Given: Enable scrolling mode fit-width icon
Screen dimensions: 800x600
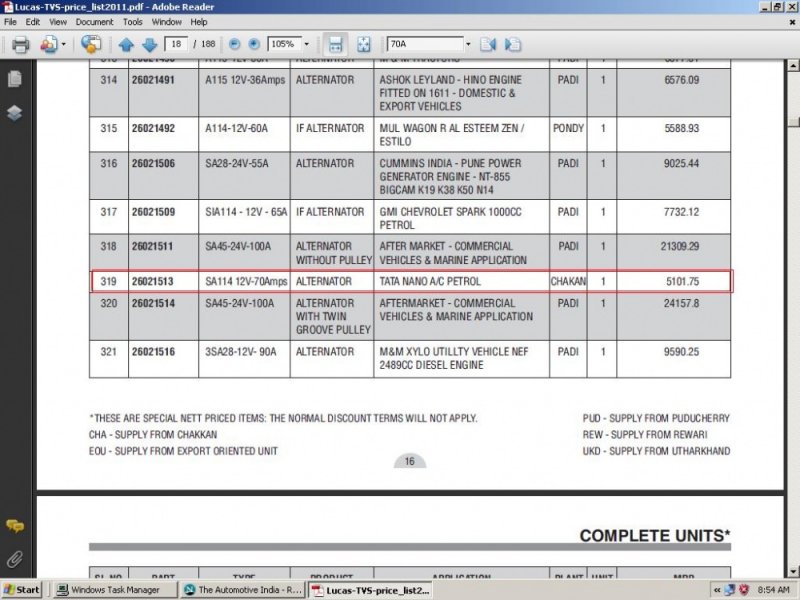Looking at the screenshot, I should click(x=335, y=45).
